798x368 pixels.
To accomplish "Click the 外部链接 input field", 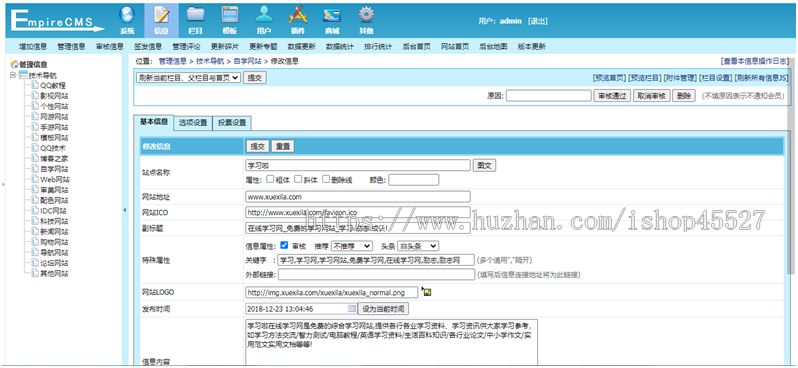I will point(376,275).
